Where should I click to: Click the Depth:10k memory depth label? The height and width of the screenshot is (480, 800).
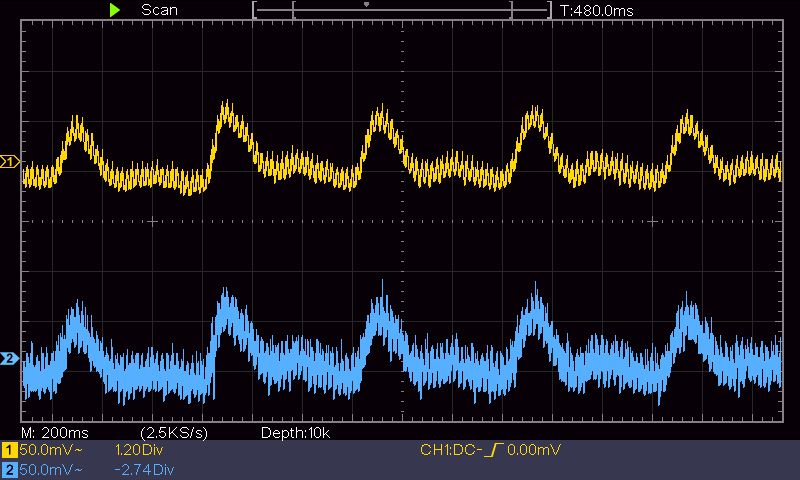295,433
